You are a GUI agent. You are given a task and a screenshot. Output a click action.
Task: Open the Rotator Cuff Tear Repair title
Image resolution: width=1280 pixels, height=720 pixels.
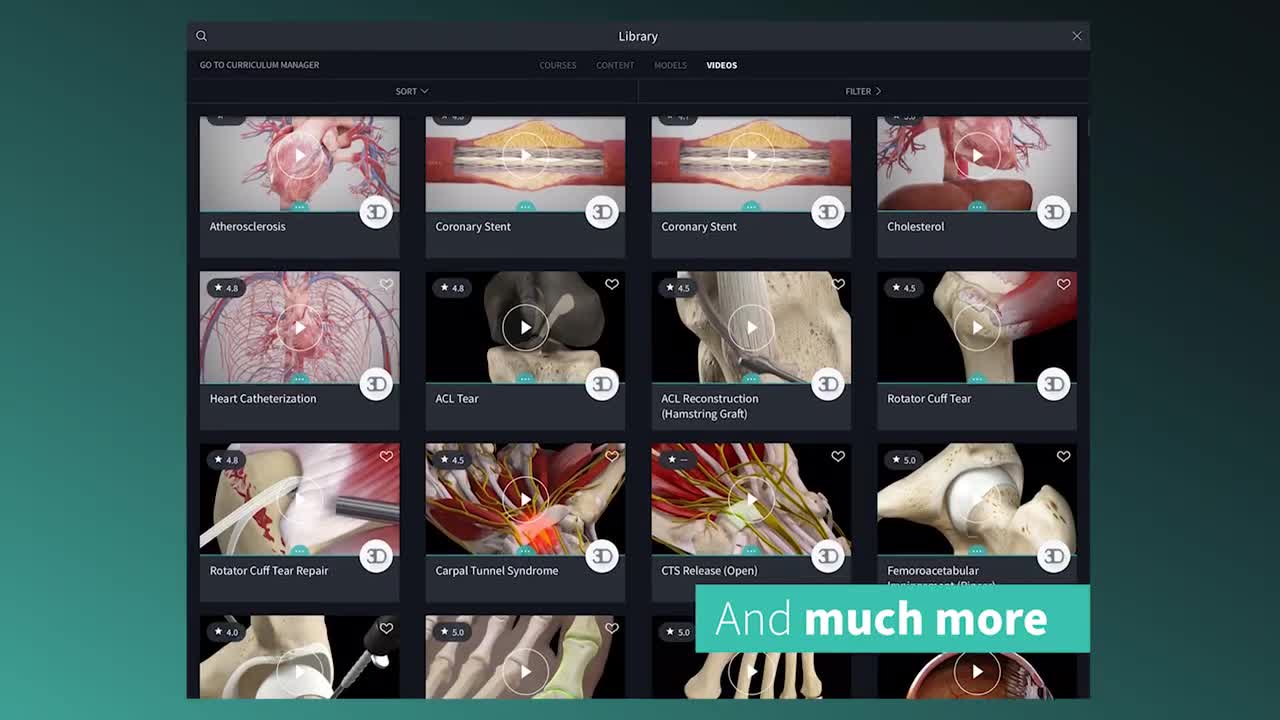(269, 570)
